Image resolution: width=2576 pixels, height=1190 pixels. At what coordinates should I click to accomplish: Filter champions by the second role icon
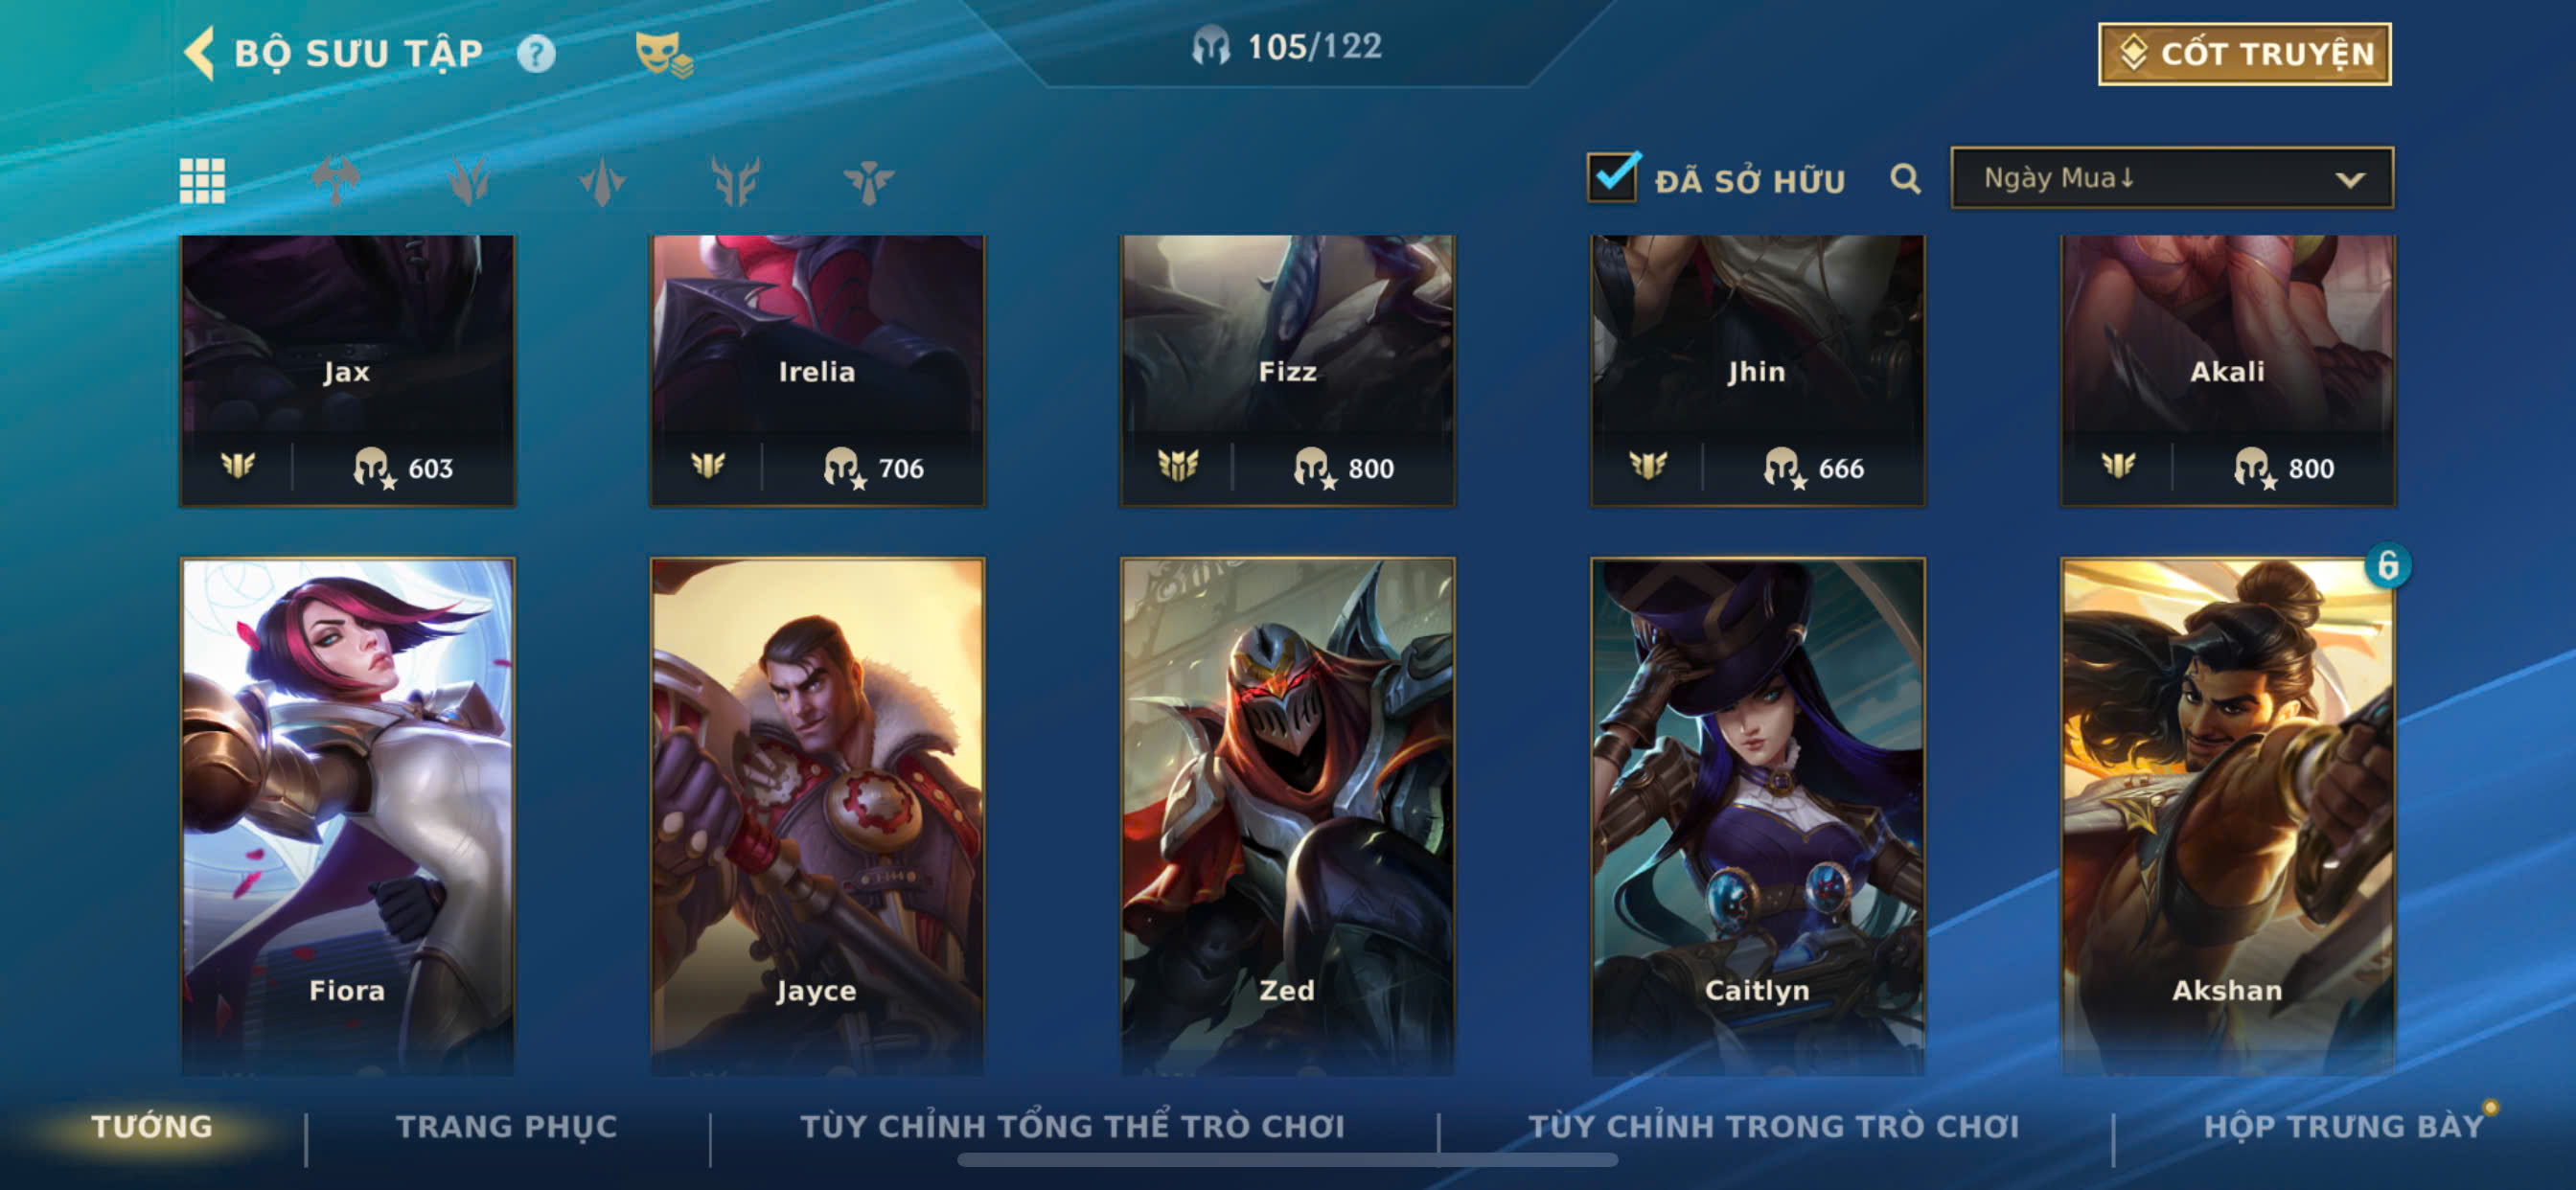tap(468, 181)
